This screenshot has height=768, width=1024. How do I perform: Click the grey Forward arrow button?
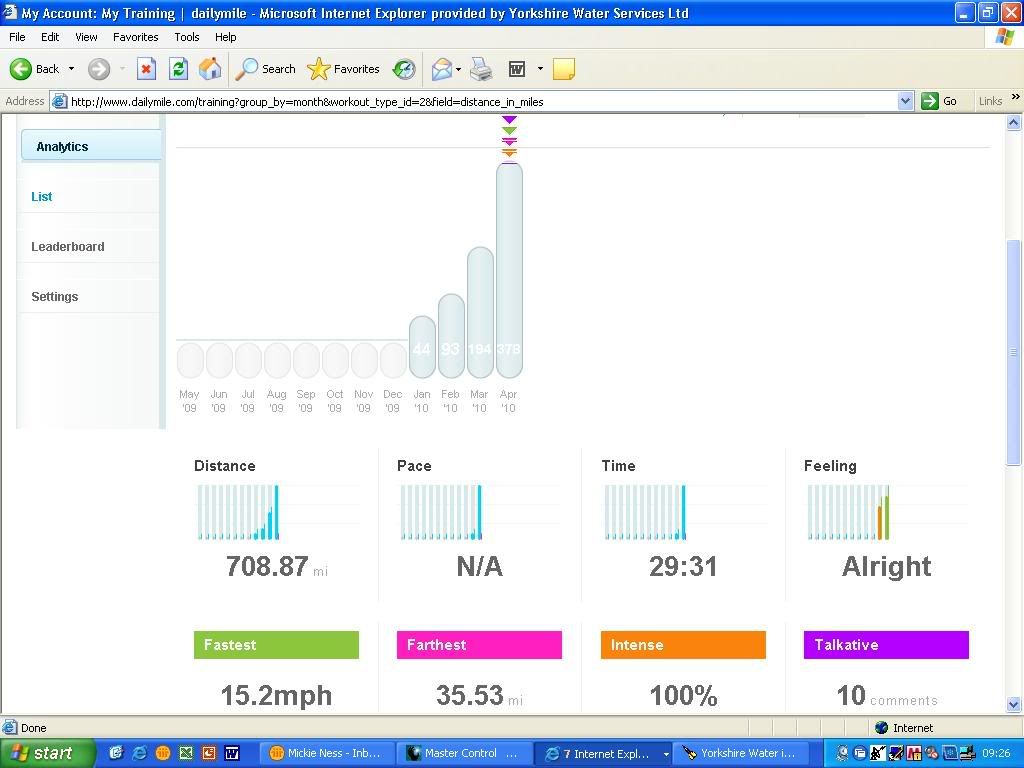click(x=99, y=69)
